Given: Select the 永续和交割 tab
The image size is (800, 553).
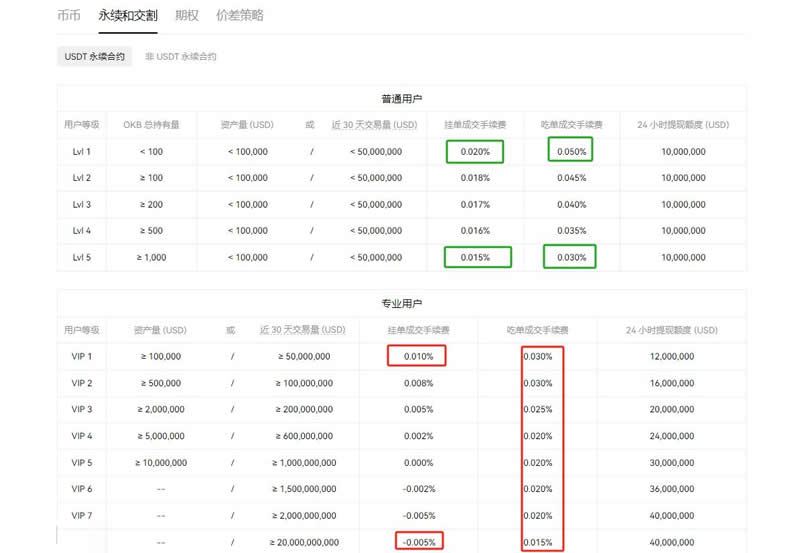Looking at the screenshot, I should (127, 16).
